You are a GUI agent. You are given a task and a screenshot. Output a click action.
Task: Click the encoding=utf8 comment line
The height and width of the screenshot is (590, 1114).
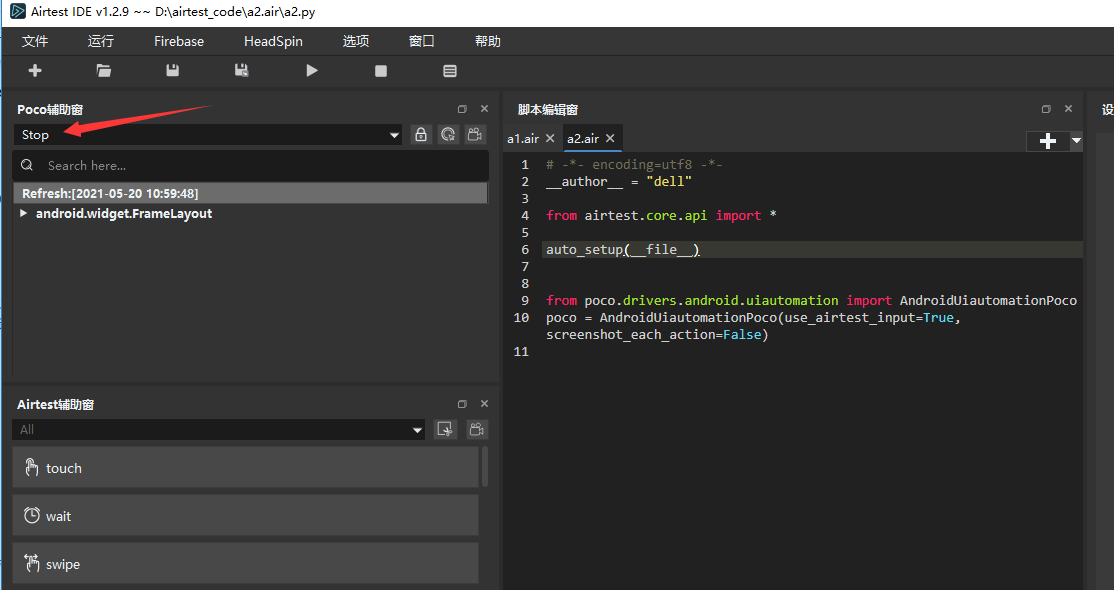[634, 165]
